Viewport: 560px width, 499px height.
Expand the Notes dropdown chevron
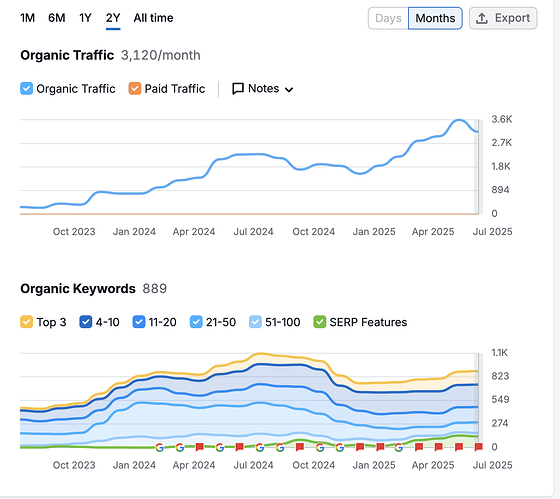[x=289, y=89]
